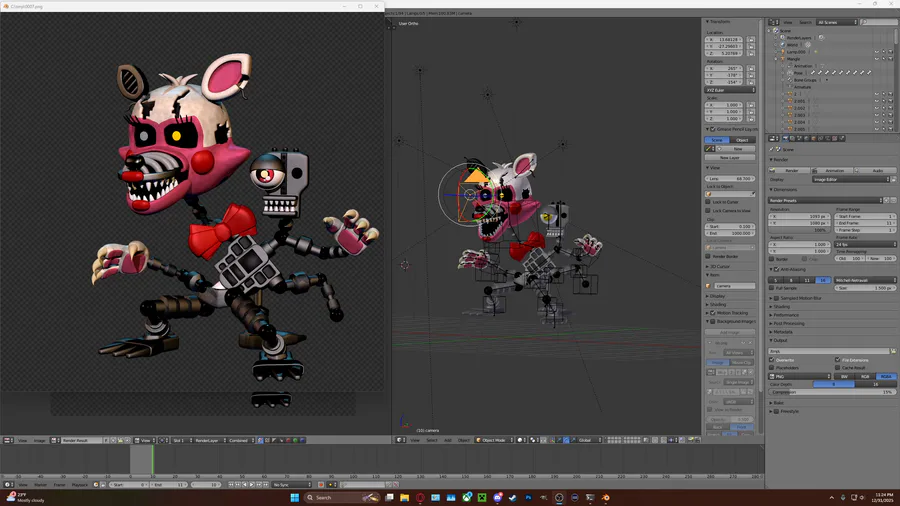Open the timeline Playback menu

(x=80, y=485)
